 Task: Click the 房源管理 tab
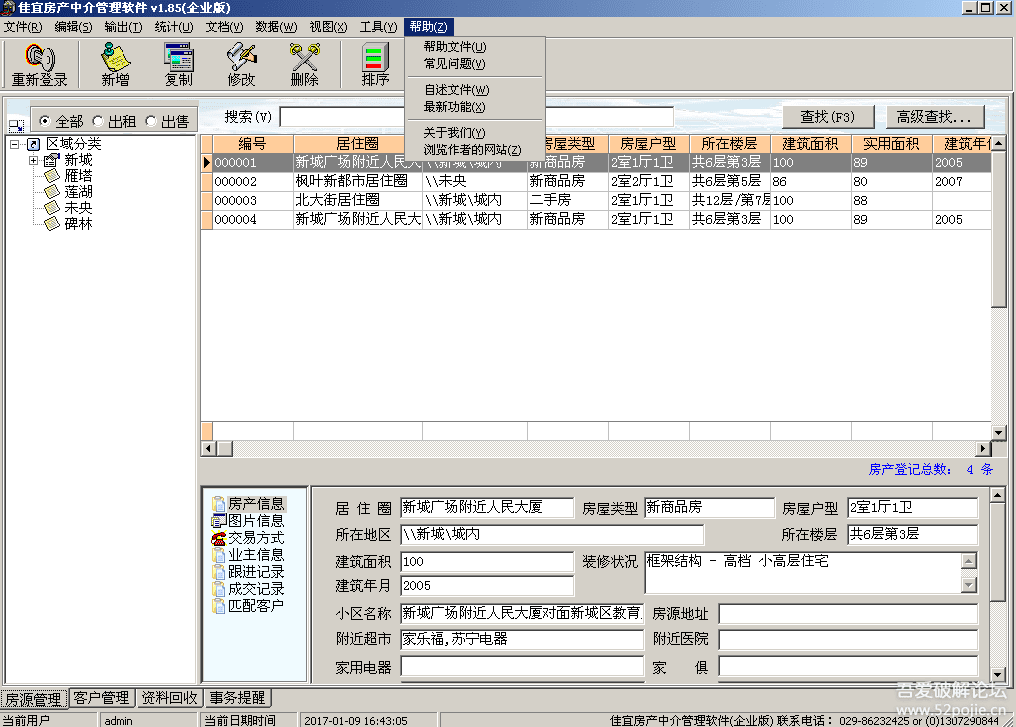coord(34,698)
